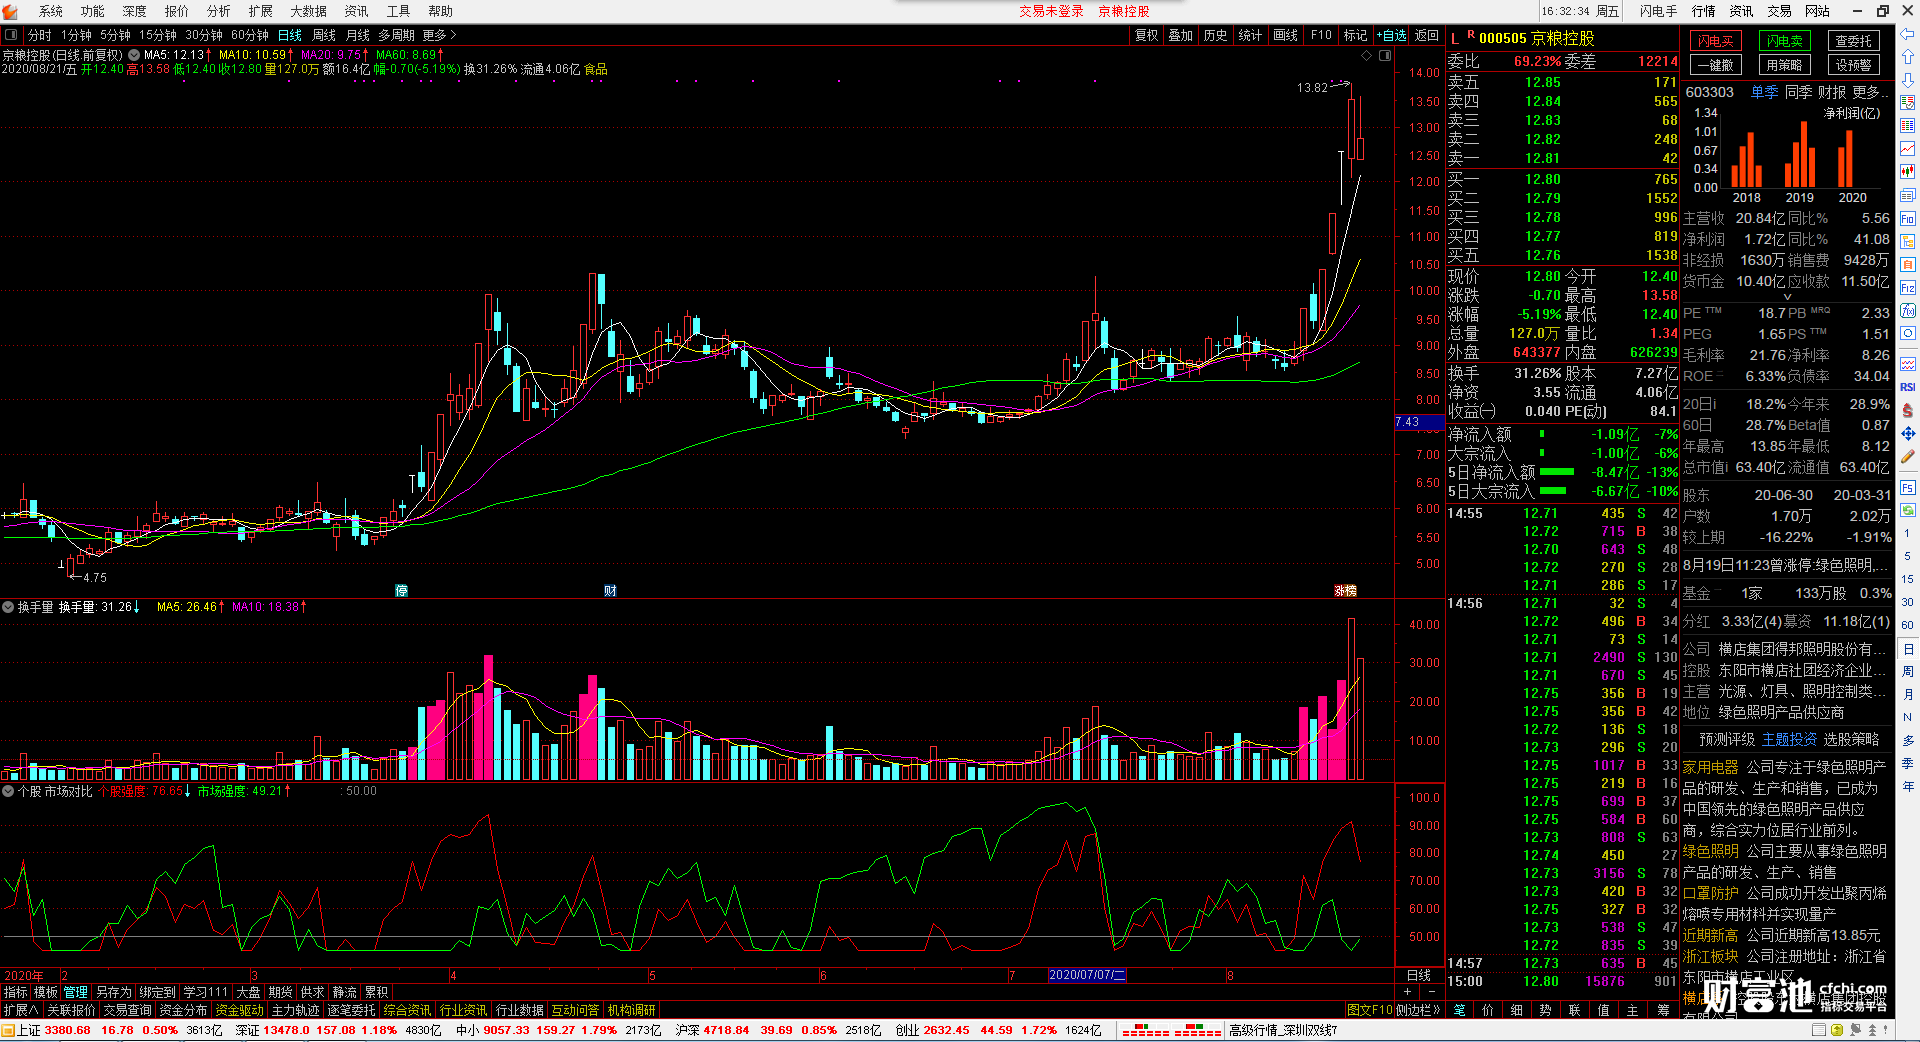Toggle 复权 price adjustment
This screenshot has width=1920, height=1042.
coord(1146,35)
